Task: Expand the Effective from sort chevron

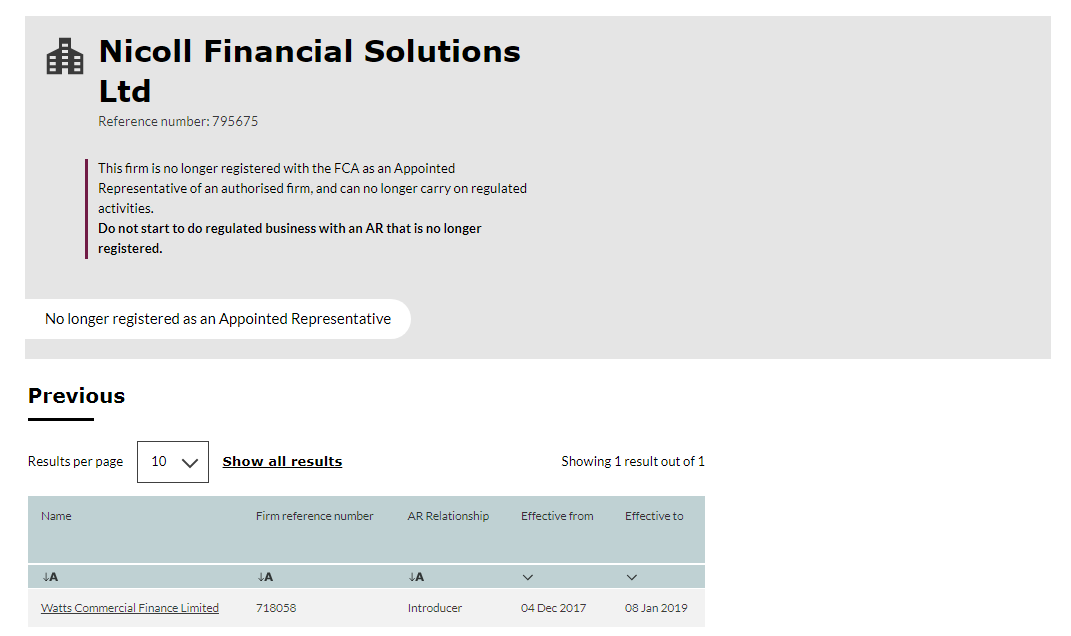Action: (x=527, y=577)
